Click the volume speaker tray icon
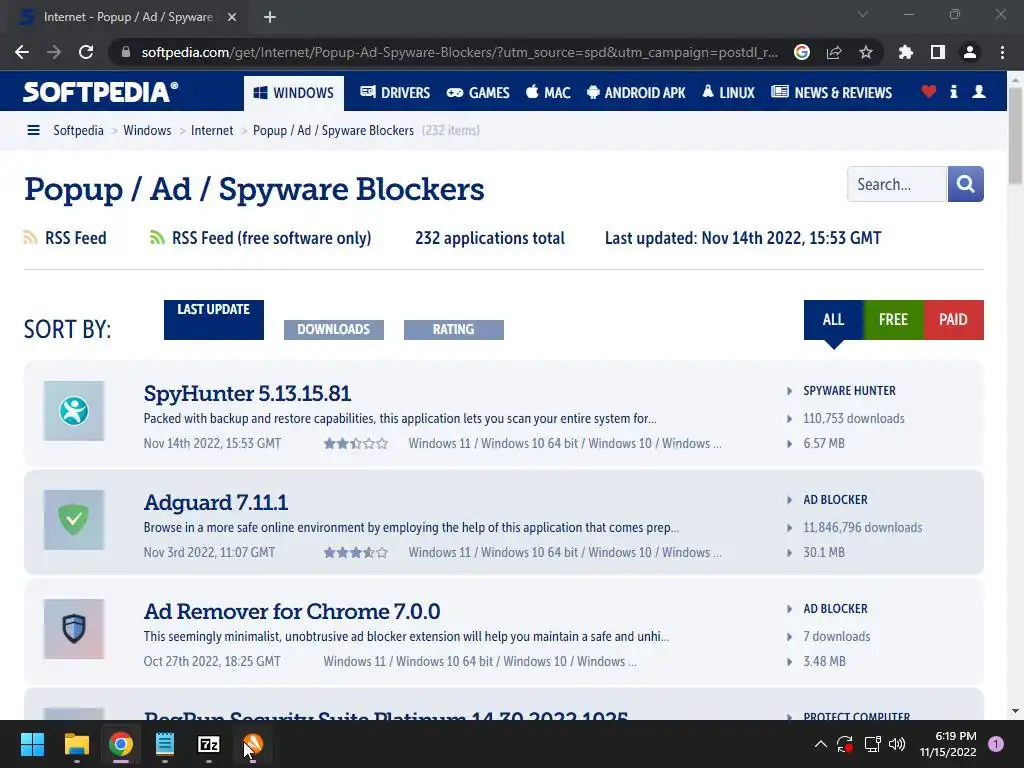 [x=897, y=744]
